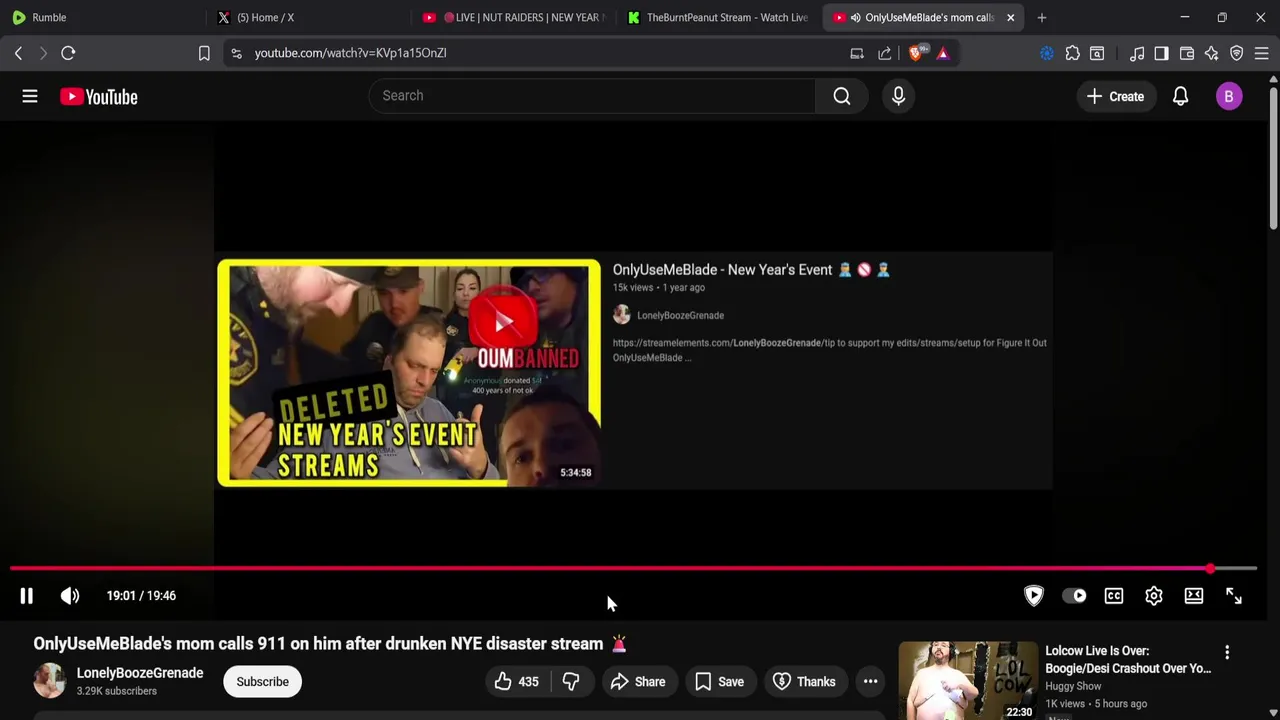Open account avatar menu
Image resolution: width=1280 pixels, height=720 pixels.
1229,97
